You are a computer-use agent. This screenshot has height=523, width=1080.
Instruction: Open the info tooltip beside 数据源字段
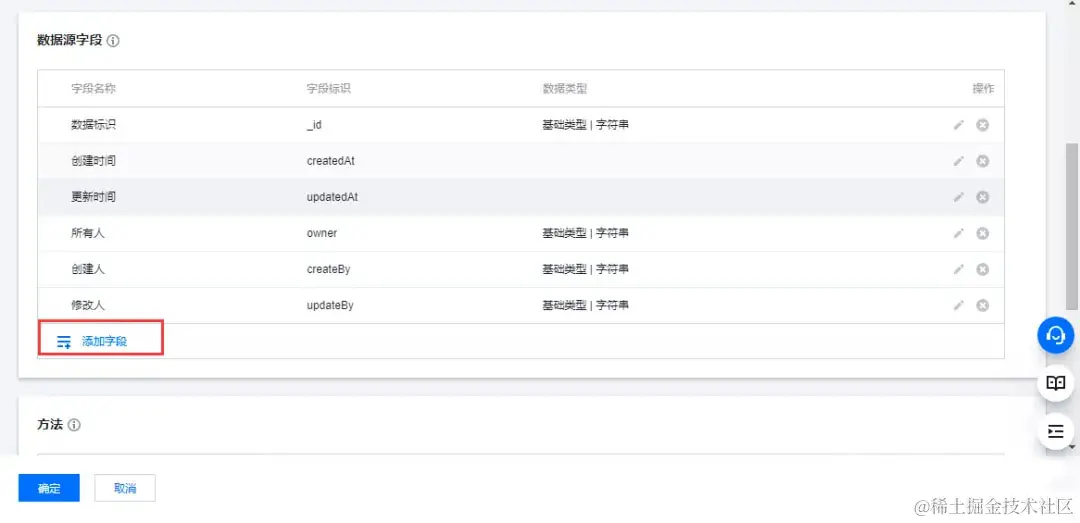point(114,41)
